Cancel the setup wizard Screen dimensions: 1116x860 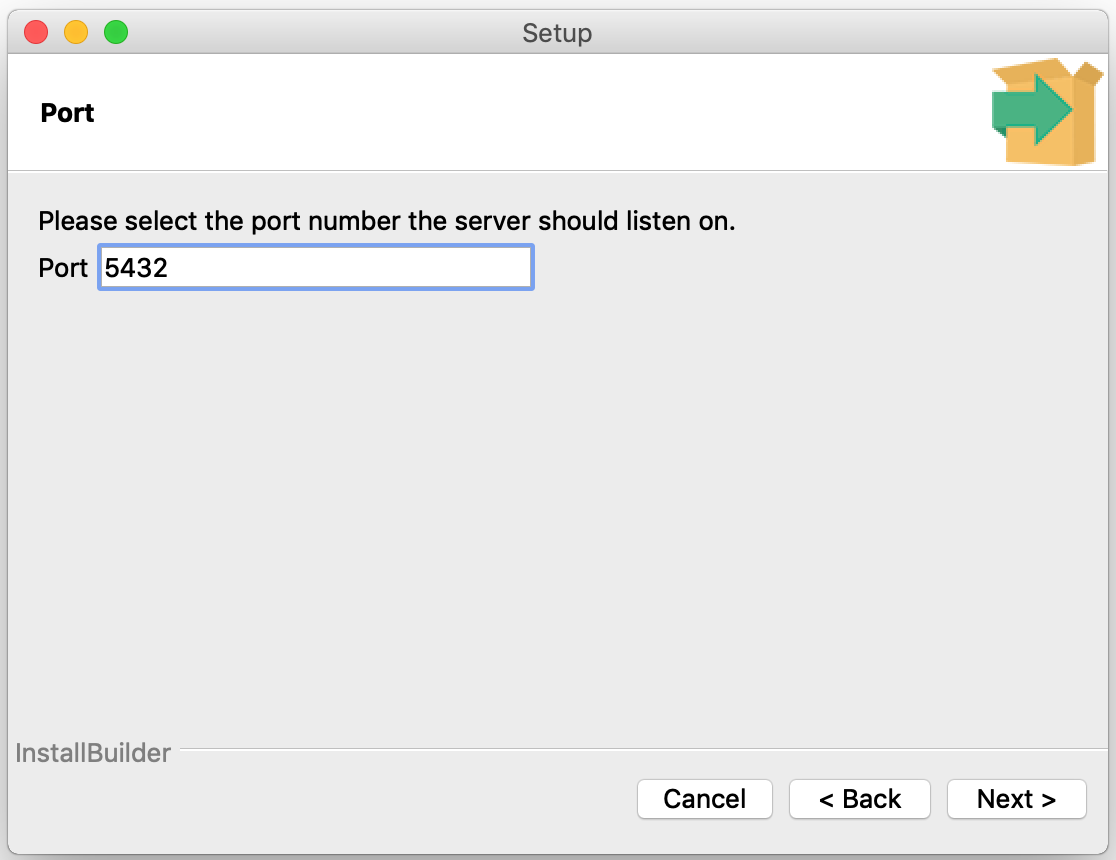(705, 799)
